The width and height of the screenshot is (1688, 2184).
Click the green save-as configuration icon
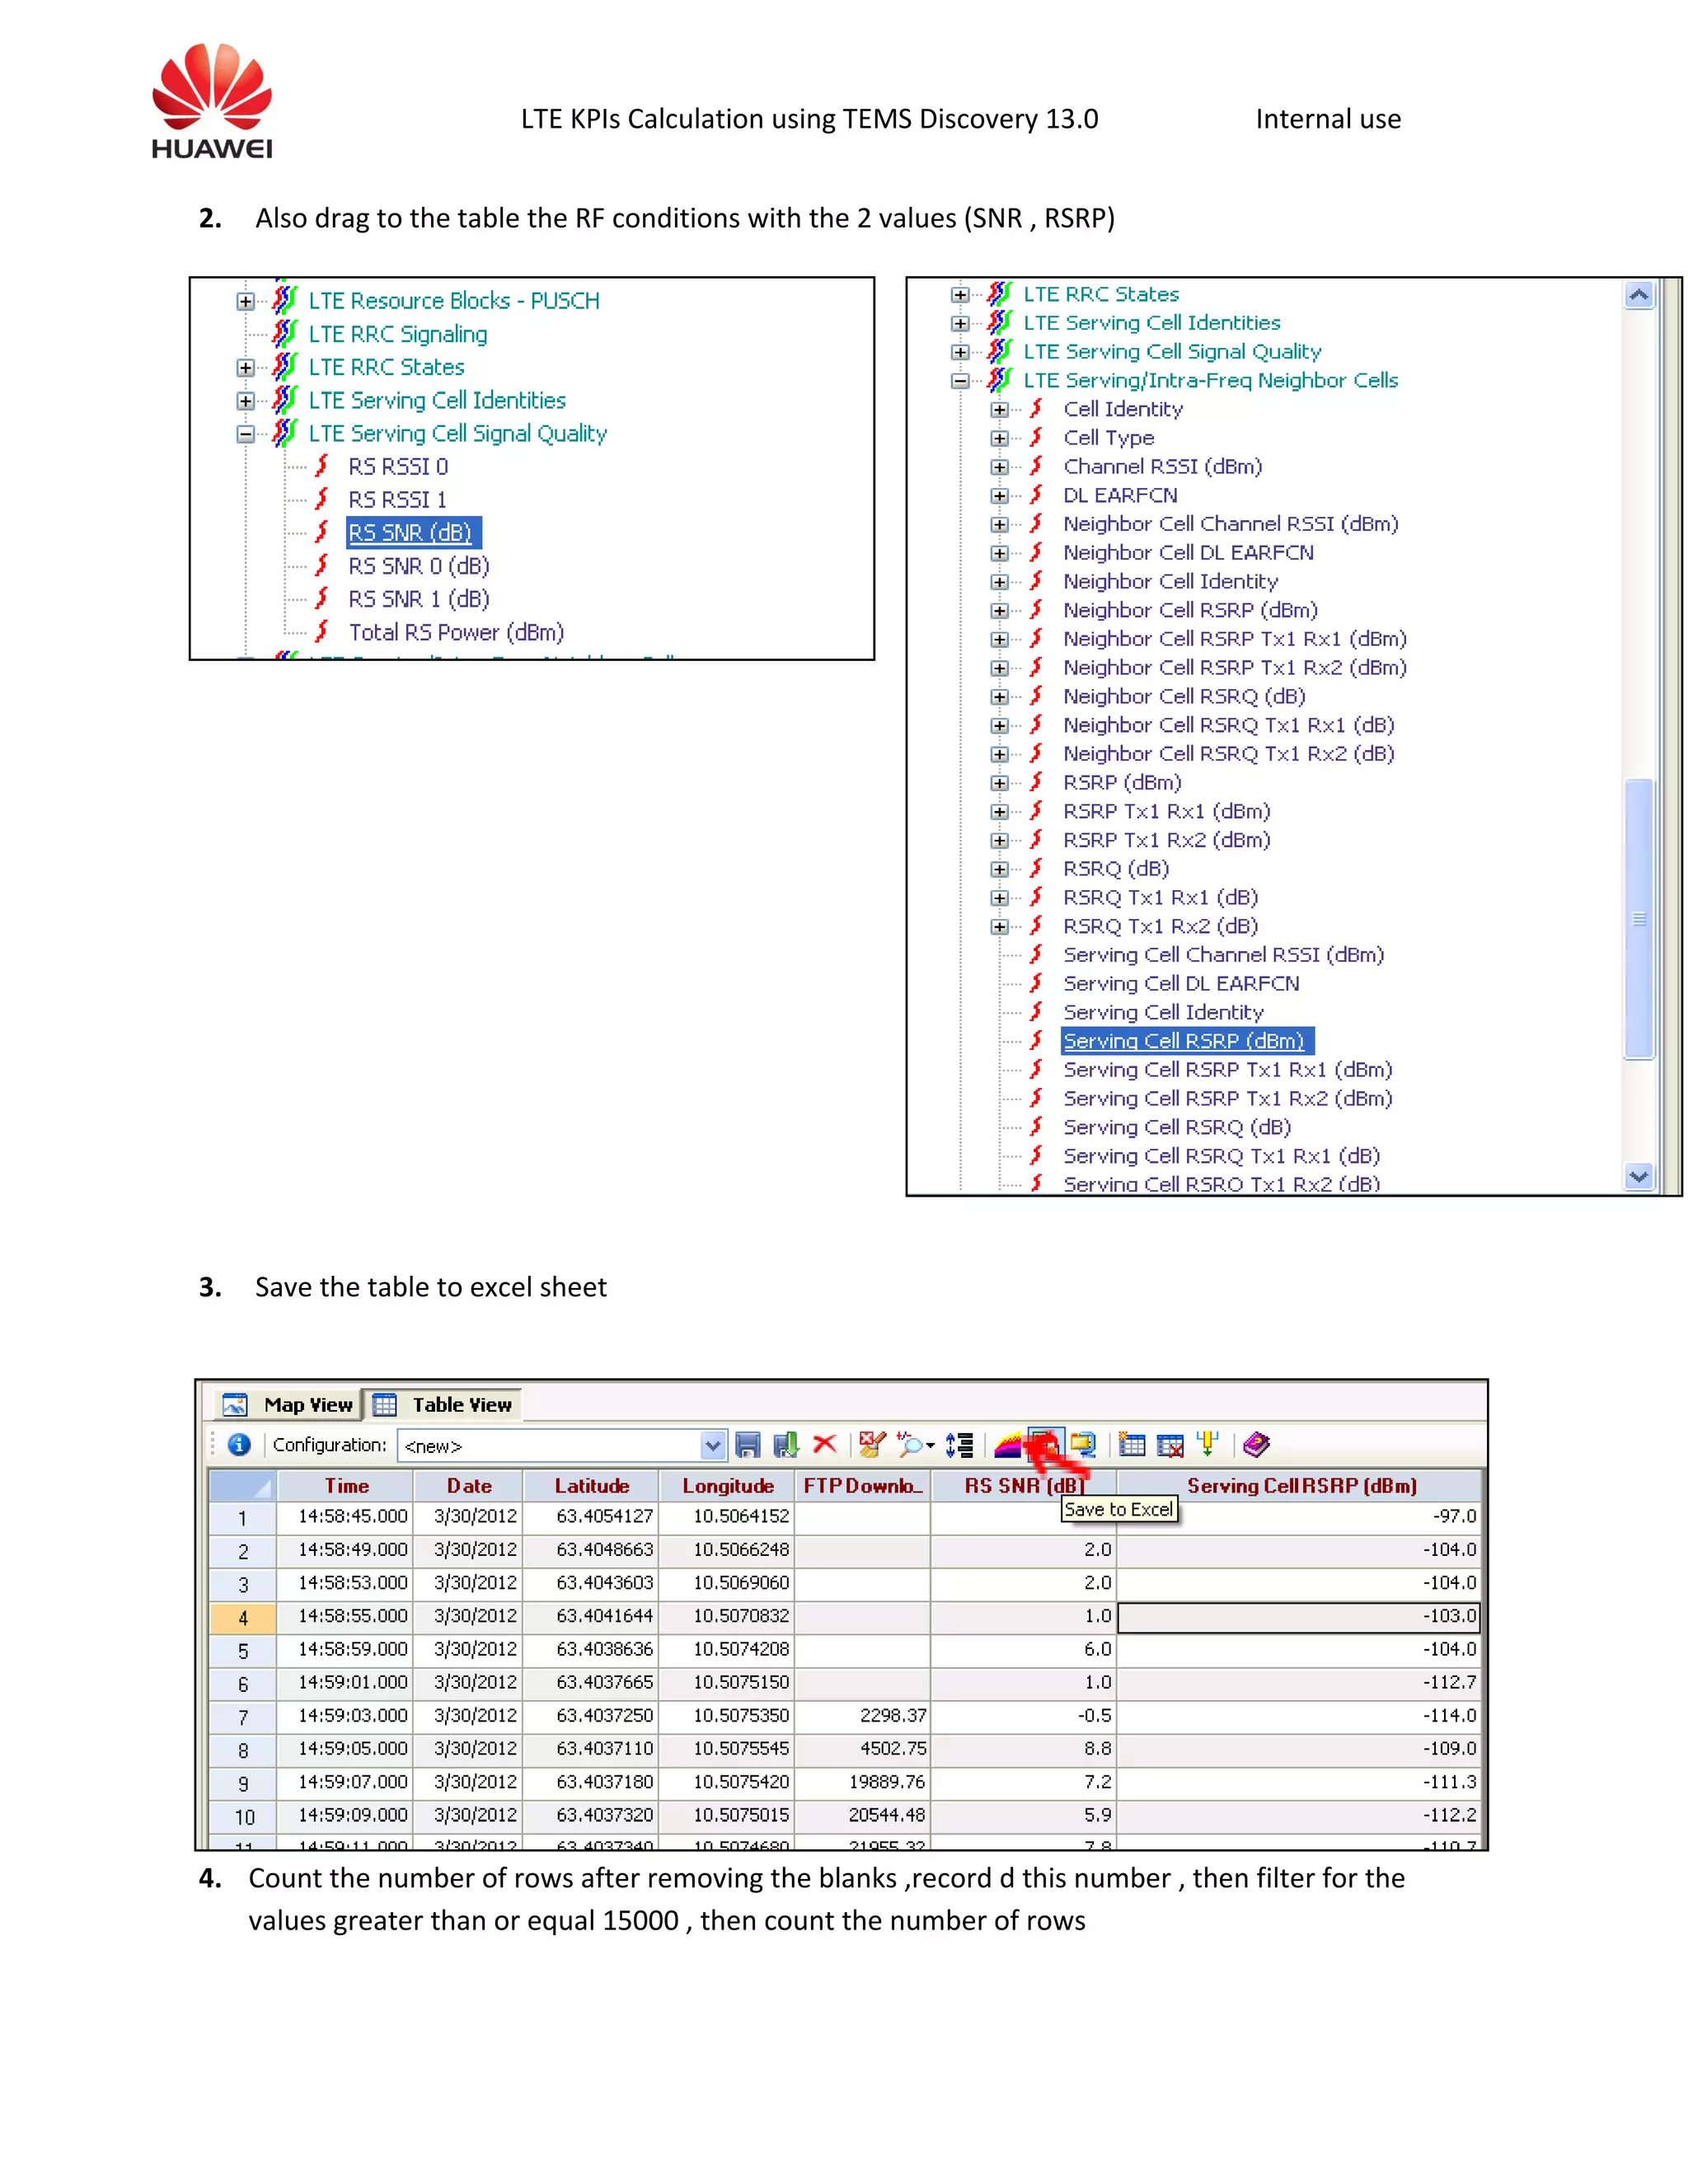pyautogui.click(x=786, y=1444)
